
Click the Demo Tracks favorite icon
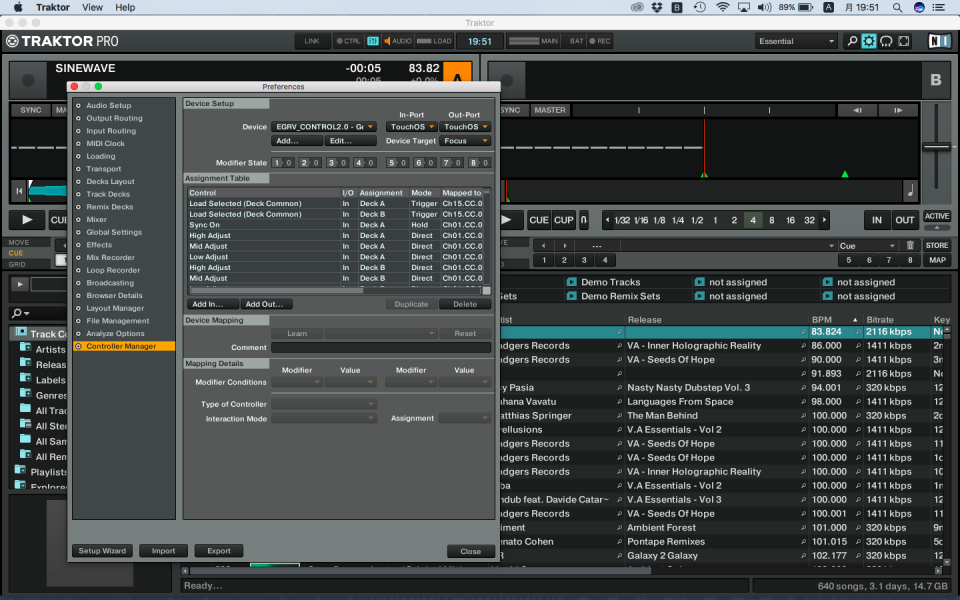[x=572, y=282]
